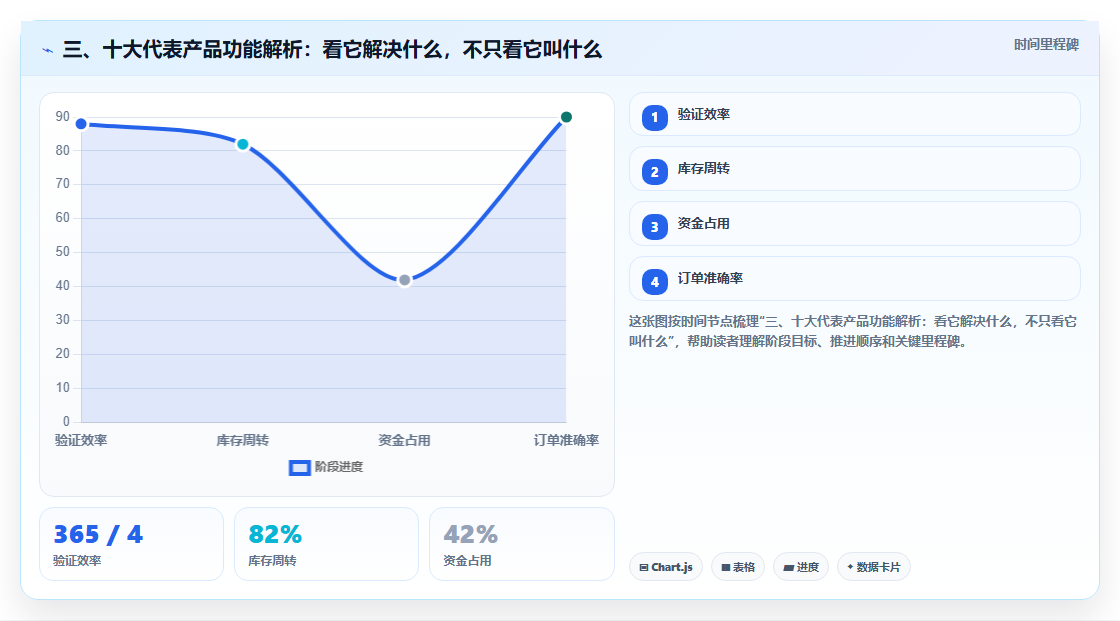
Task: Click the number 2 badge for 库存周转
Action: (x=654, y=172)
